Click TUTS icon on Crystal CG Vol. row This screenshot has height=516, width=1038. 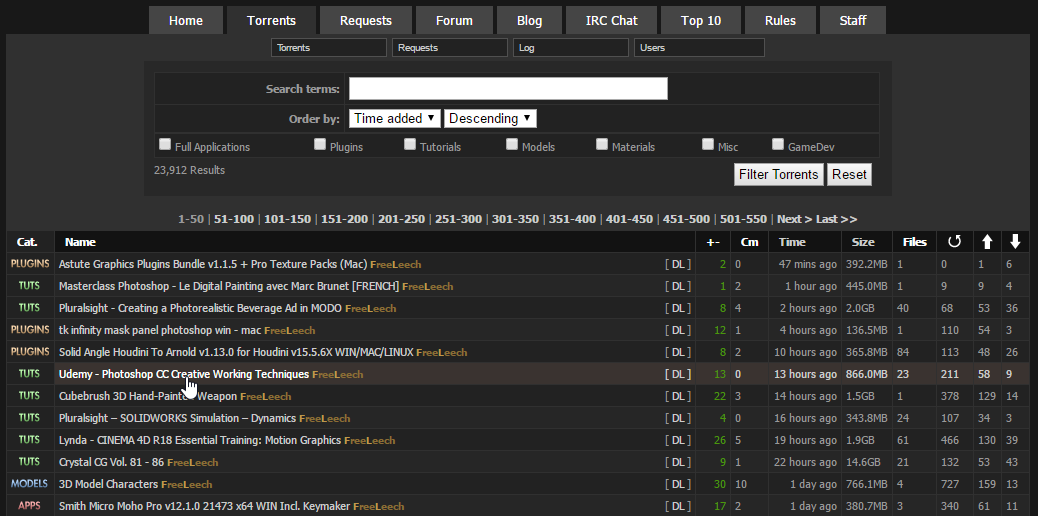pos(30,461)
